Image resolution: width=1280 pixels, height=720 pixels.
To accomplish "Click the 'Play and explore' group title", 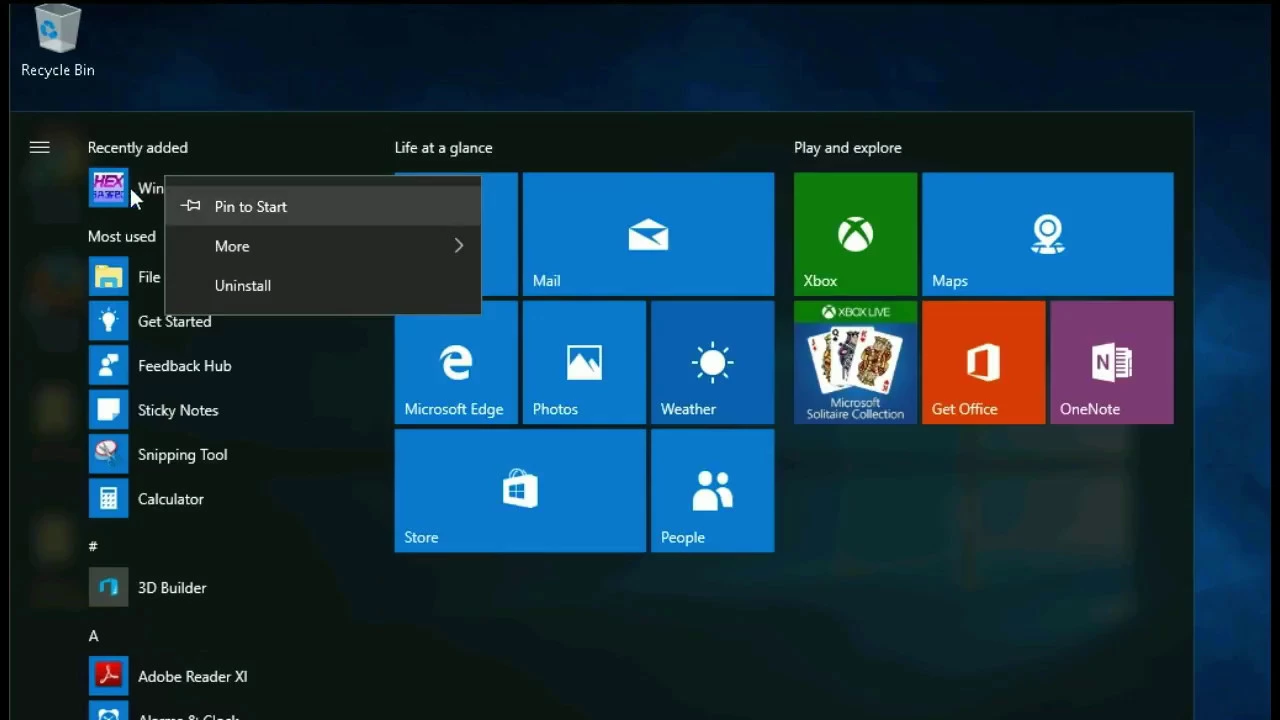I will point(847,147).
